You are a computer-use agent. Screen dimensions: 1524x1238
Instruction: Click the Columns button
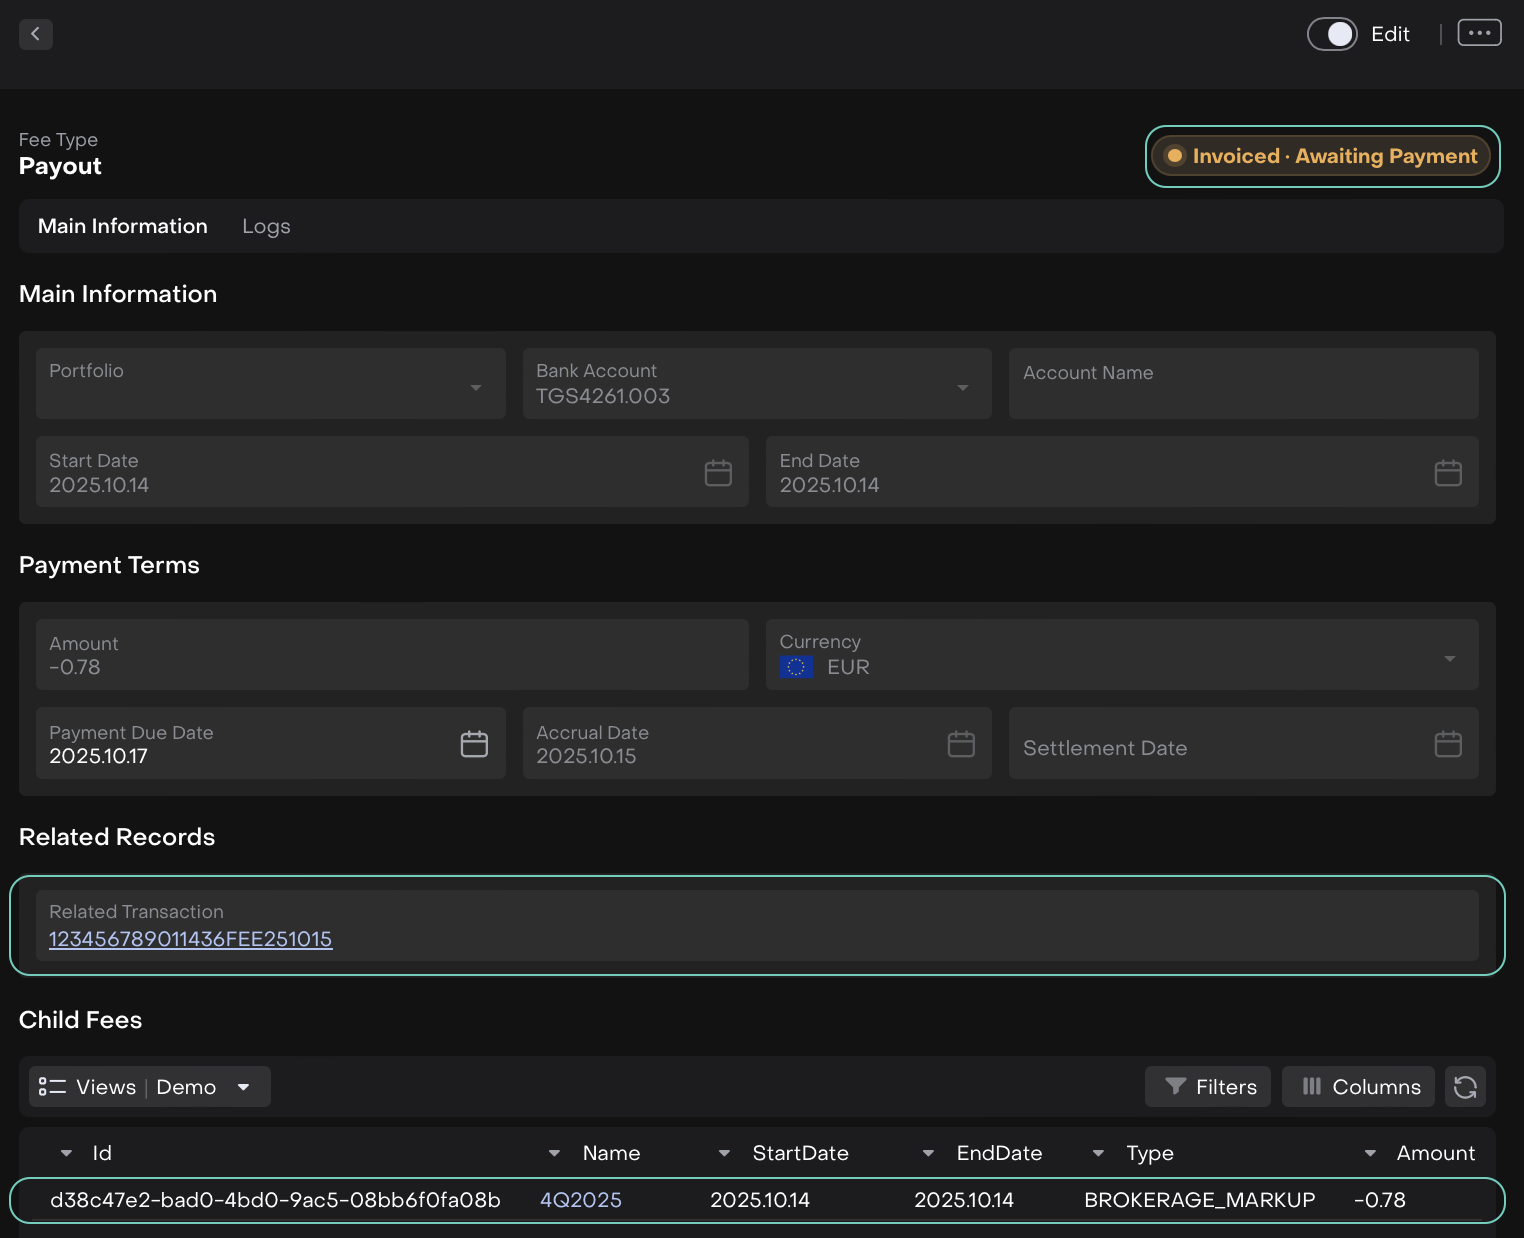[x=1358, y=1087]
